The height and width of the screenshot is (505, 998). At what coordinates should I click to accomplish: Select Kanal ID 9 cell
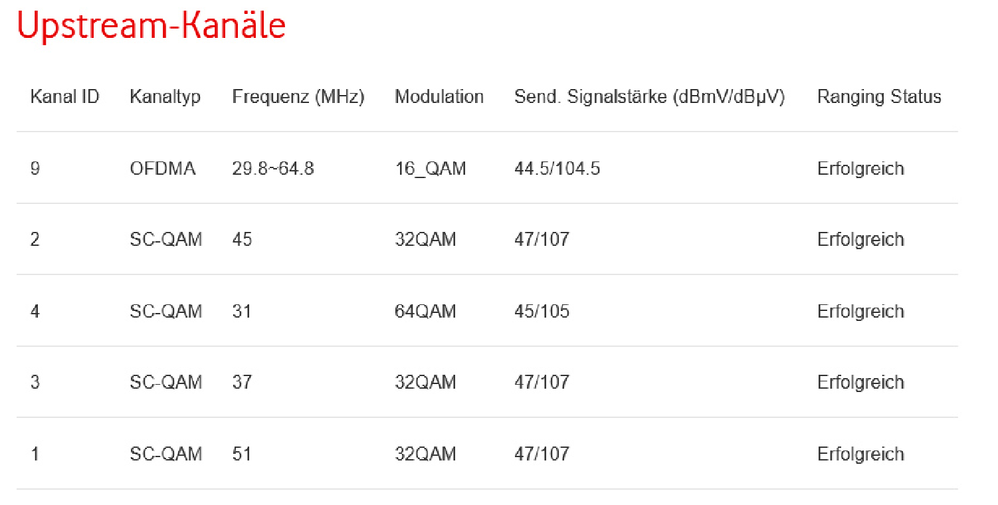(36, 169)
